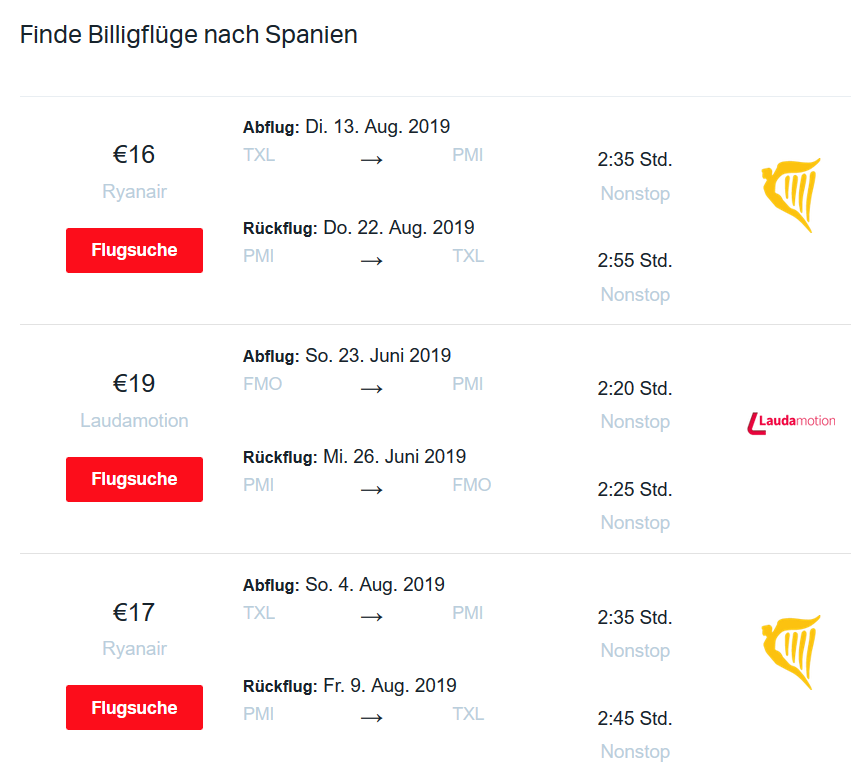Click the Abflug Di. 13. Aug. 2019 date
Viewport: 851px width, 769px height.
(377, 127)
